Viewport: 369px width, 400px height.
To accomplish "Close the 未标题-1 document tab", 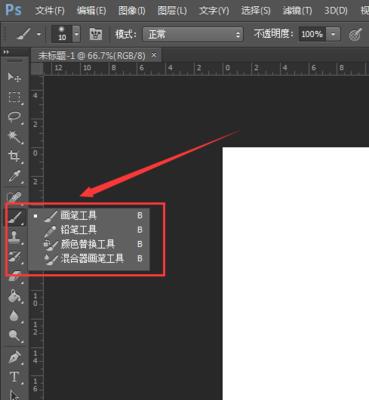I will click(x=154, y=55).
